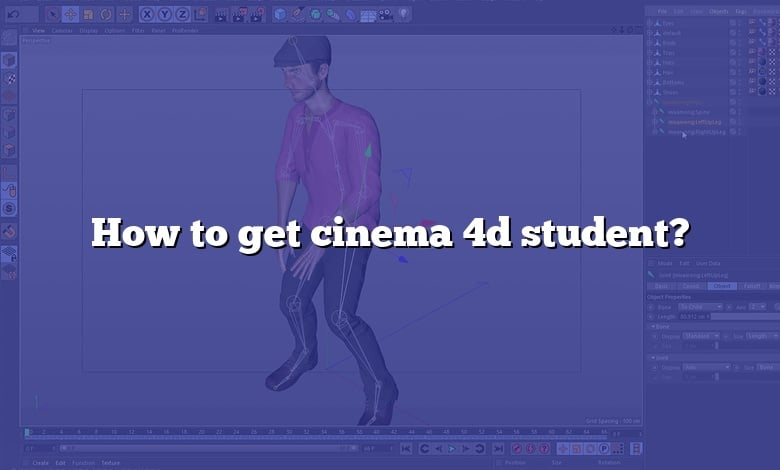Collapse the Bone section triangle
The height and width of the screenshot is (470, 780).
(x=653, y=327)
